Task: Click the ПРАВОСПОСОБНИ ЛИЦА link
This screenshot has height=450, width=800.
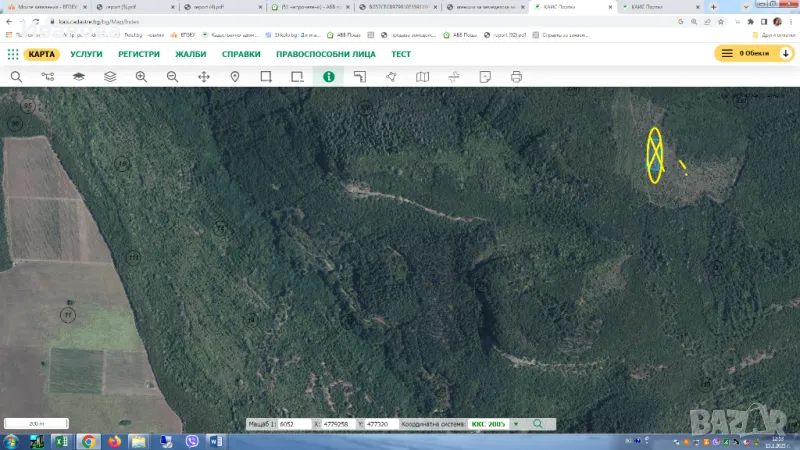Action: coord(326,54)
